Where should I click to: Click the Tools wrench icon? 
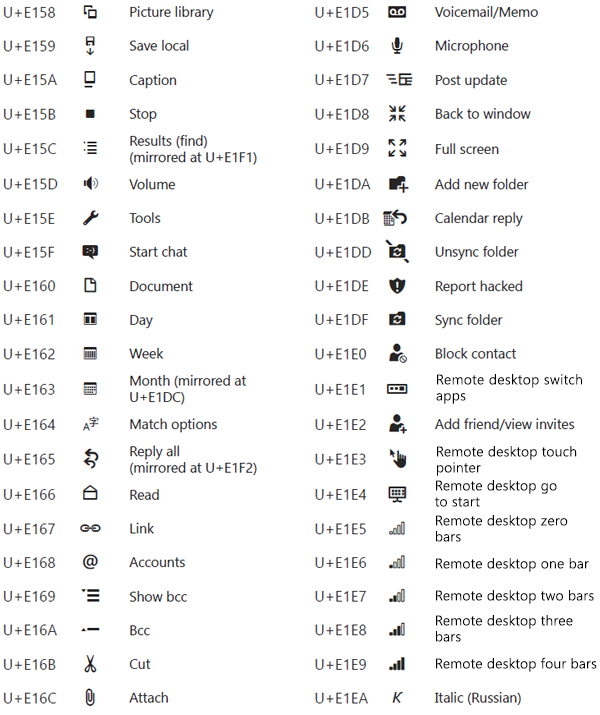[x=90, y=218]
